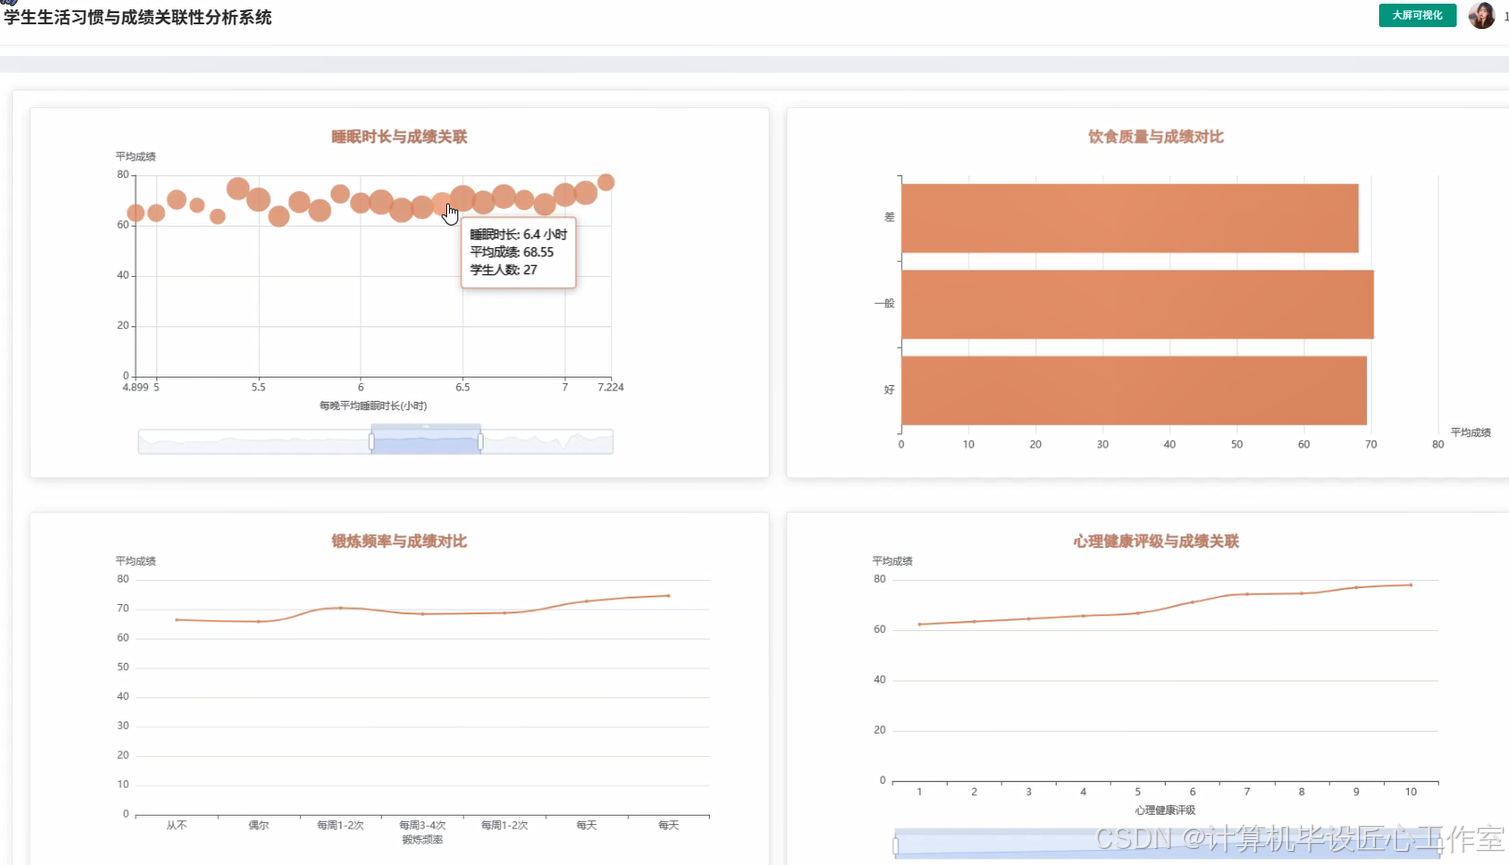Click the 好 bar in diet chart

pos(1134,390)
